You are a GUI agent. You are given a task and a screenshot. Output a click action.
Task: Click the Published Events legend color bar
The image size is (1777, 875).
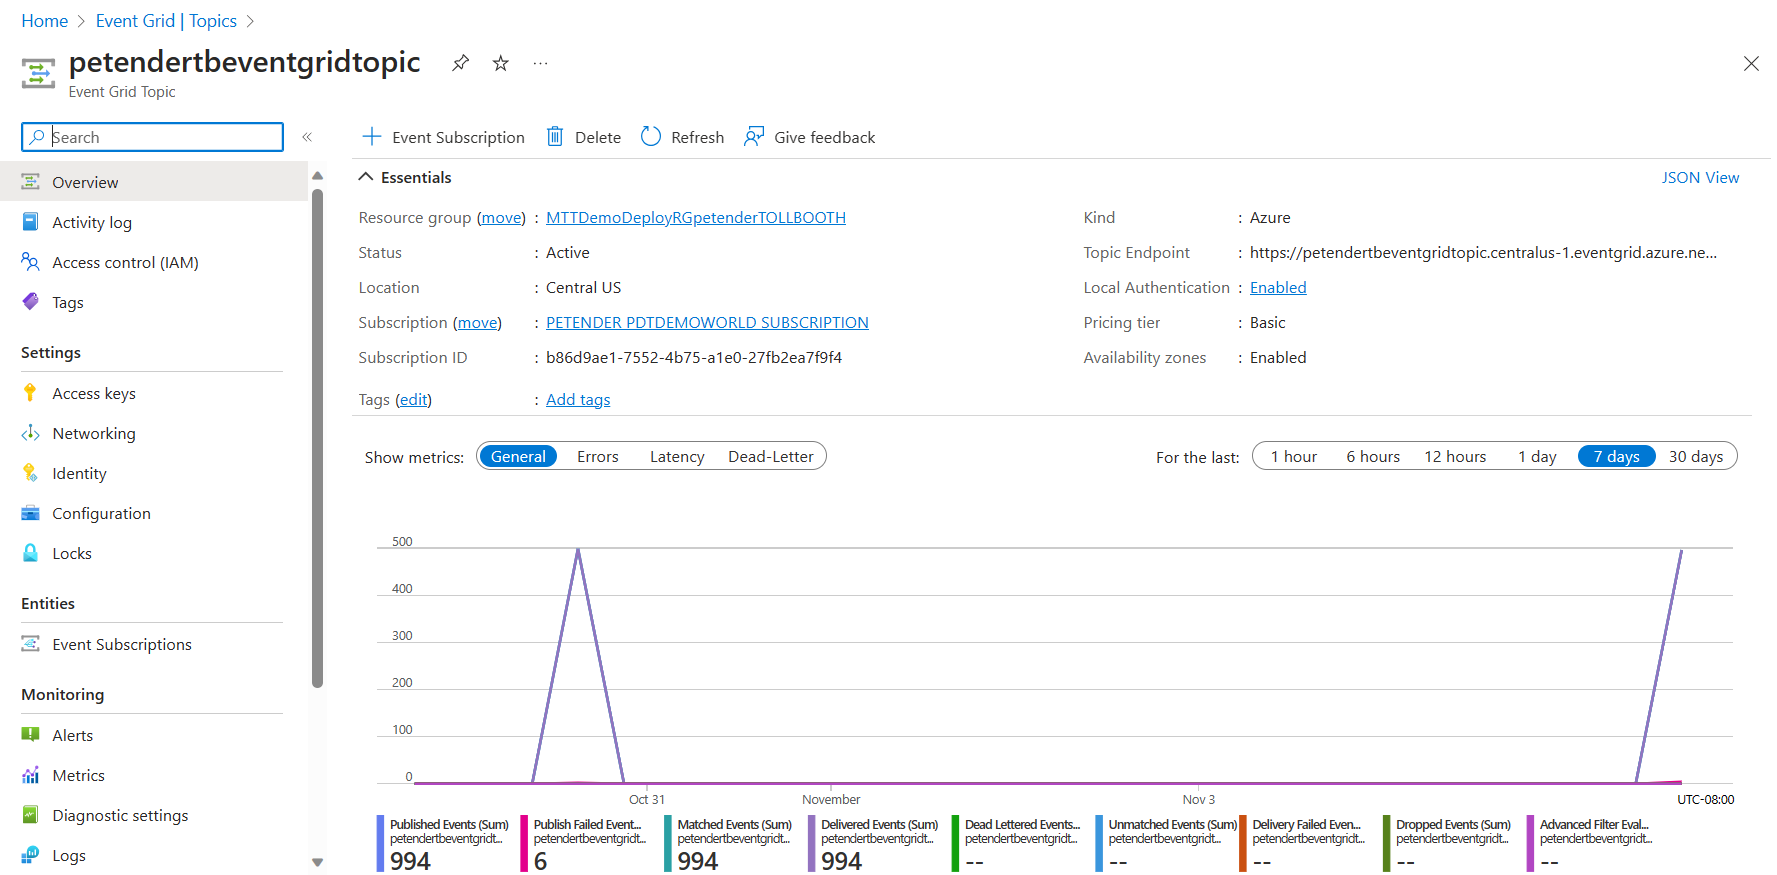[380, 843]
